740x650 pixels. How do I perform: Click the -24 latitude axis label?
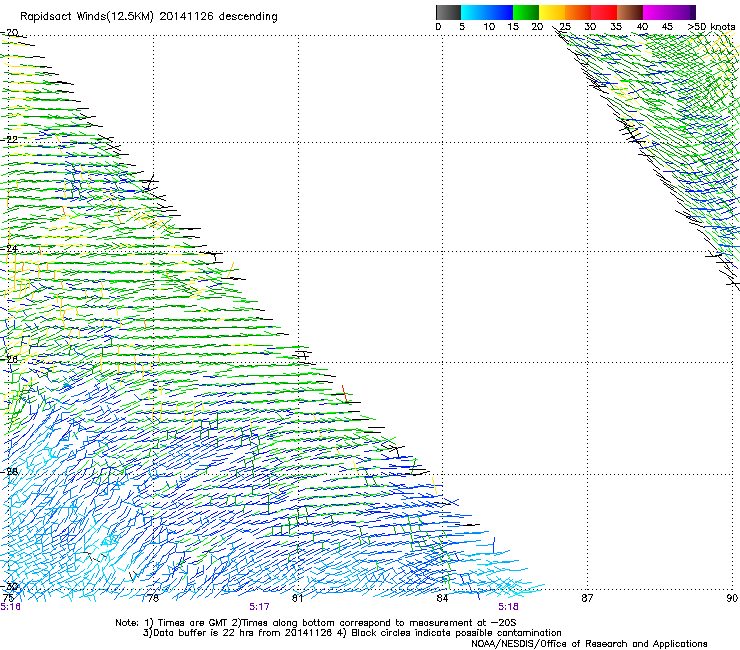tap(9, 248)
